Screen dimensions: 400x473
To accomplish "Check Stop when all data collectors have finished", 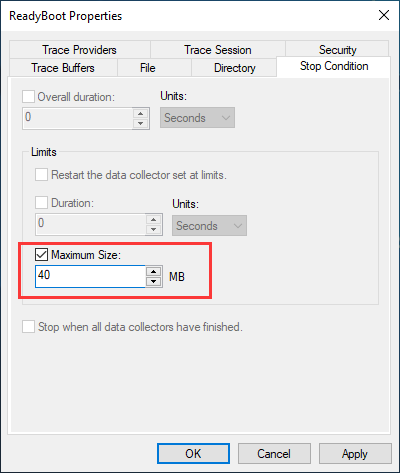I will (x=28, y=326).
